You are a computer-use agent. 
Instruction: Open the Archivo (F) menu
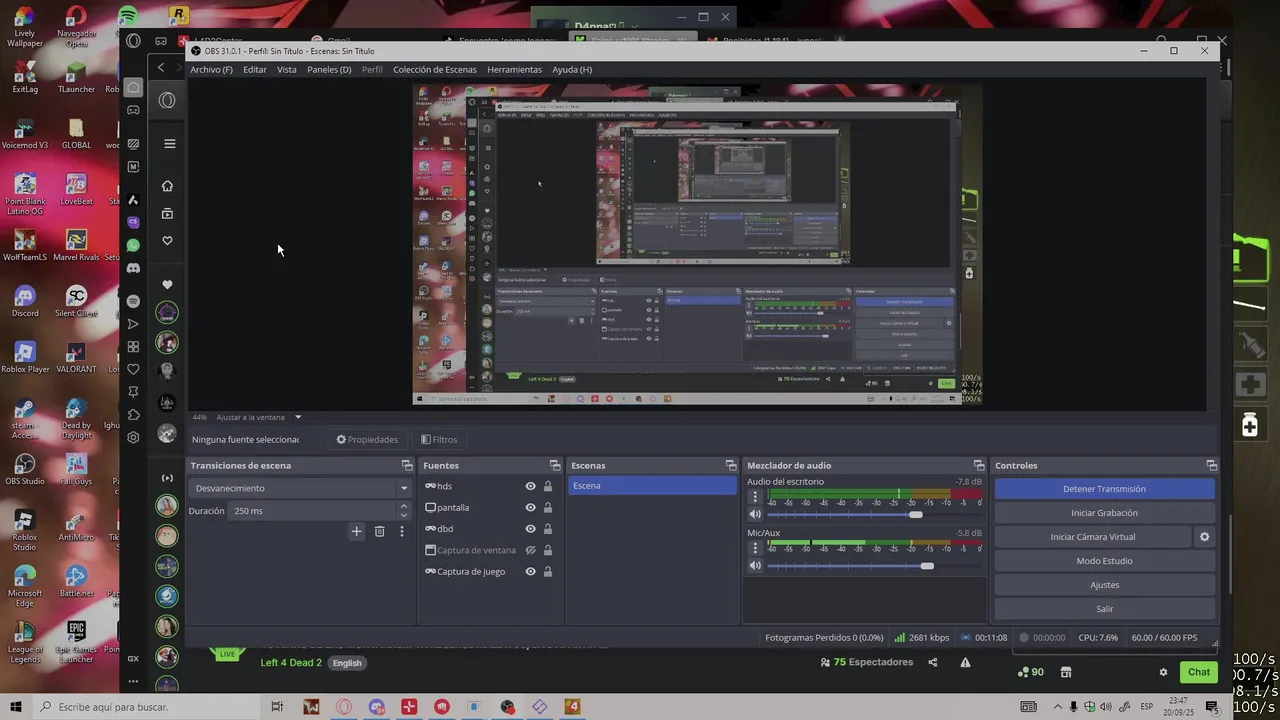(211, 70)
